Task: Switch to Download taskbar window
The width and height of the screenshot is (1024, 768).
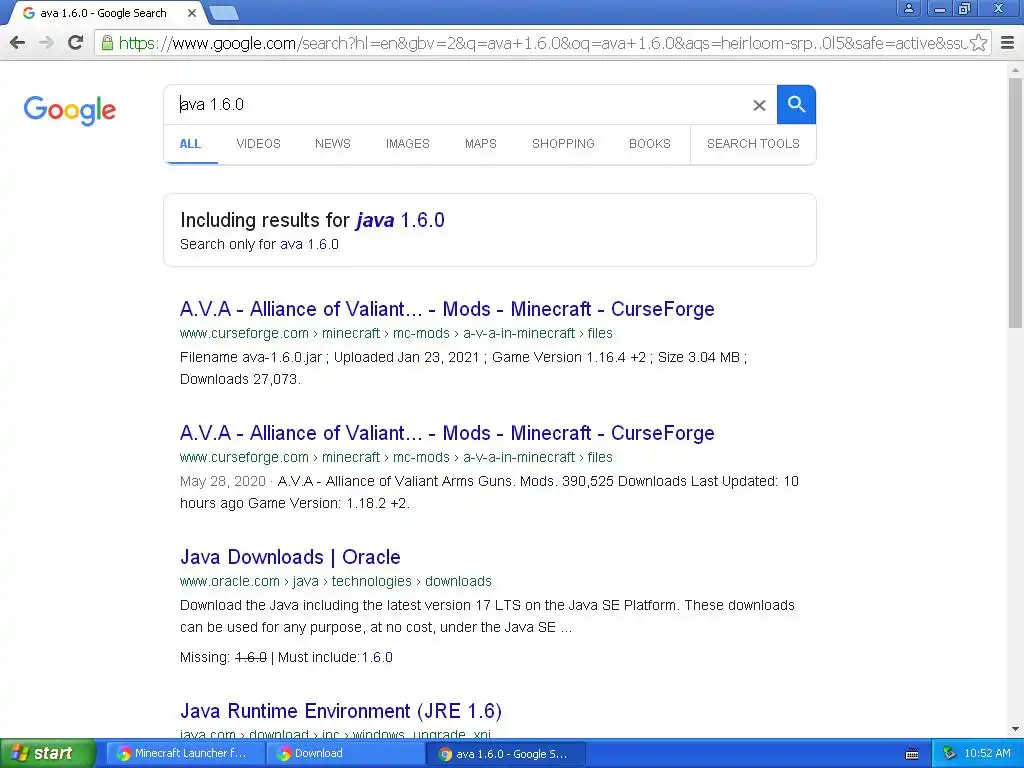Action: pos(344,754)
